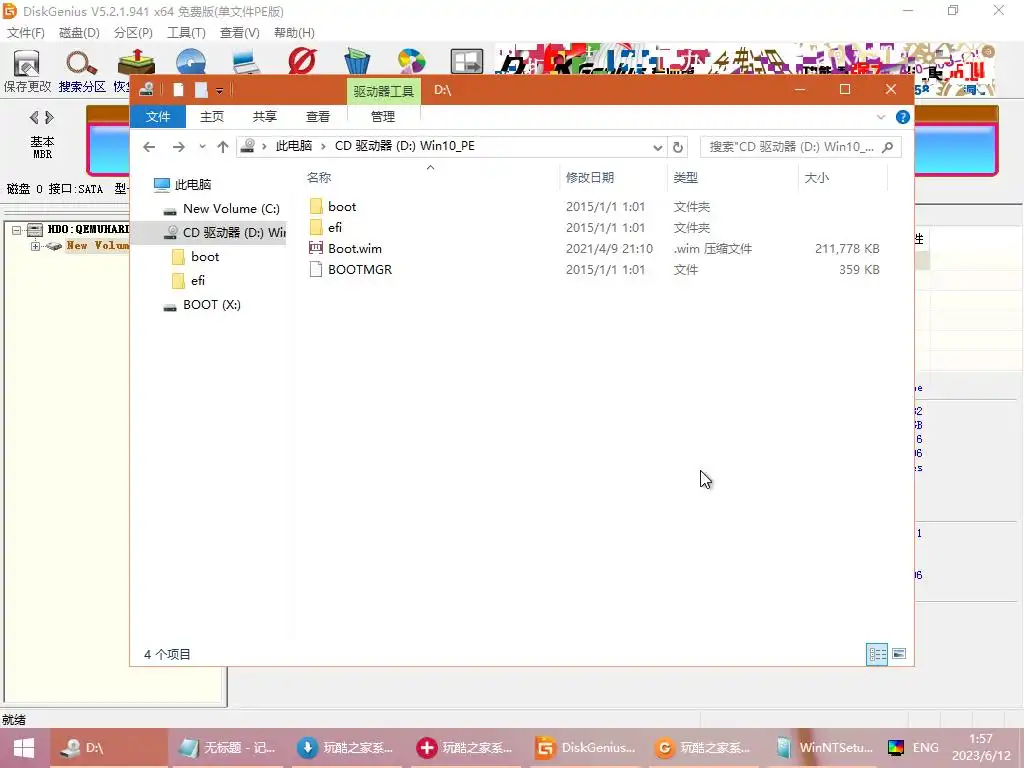The image size is (1024, 768).
Task: Sort by 大小 column header
Action: (816, 177)
